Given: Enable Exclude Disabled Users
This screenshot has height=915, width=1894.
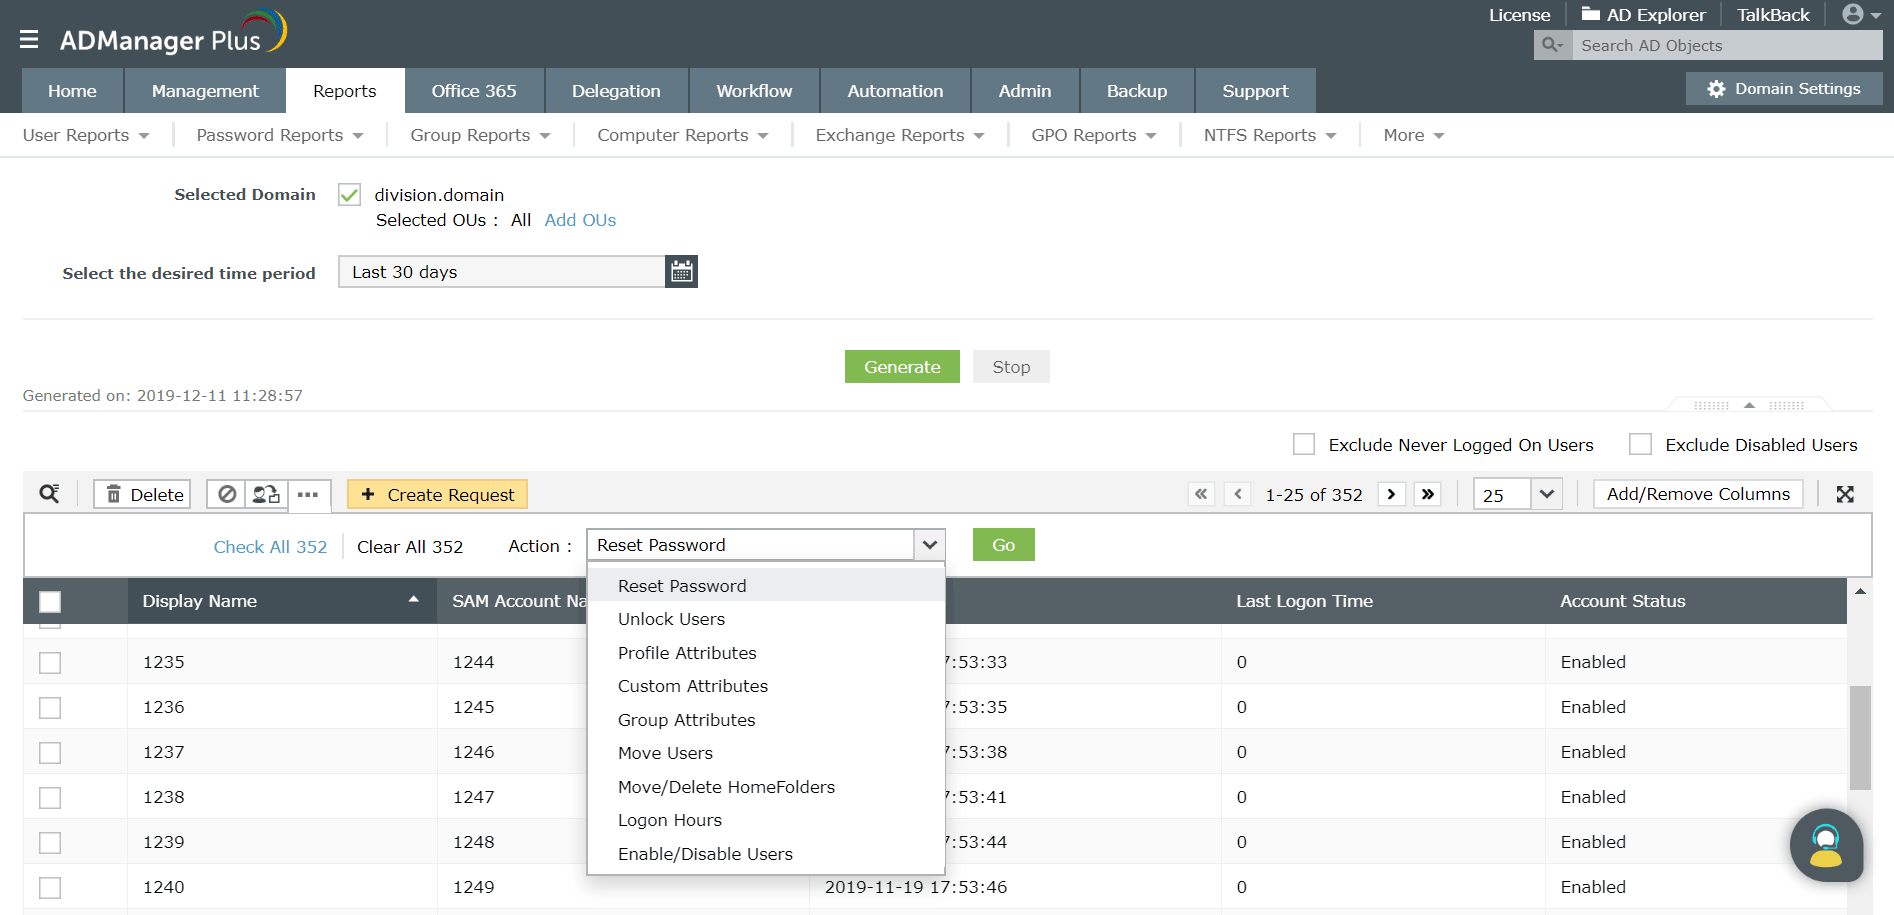Looking at the screenshot, I should [x=1640, y=443].
